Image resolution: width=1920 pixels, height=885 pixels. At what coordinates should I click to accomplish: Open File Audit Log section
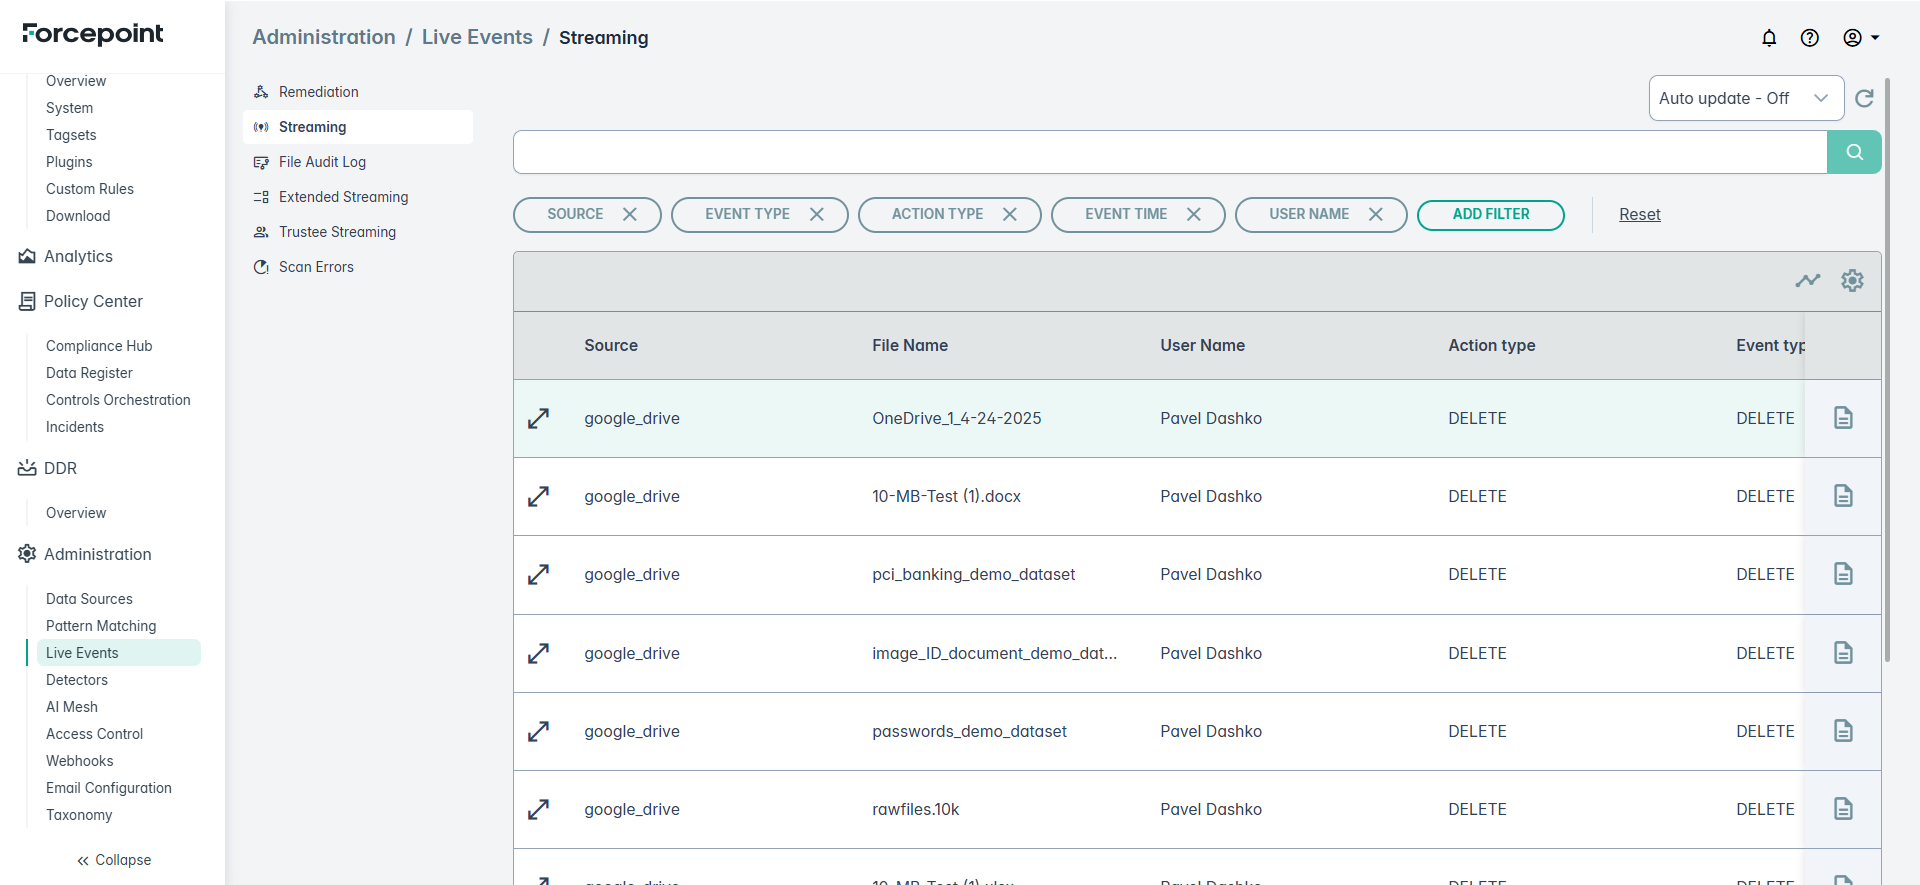point(322,162)
